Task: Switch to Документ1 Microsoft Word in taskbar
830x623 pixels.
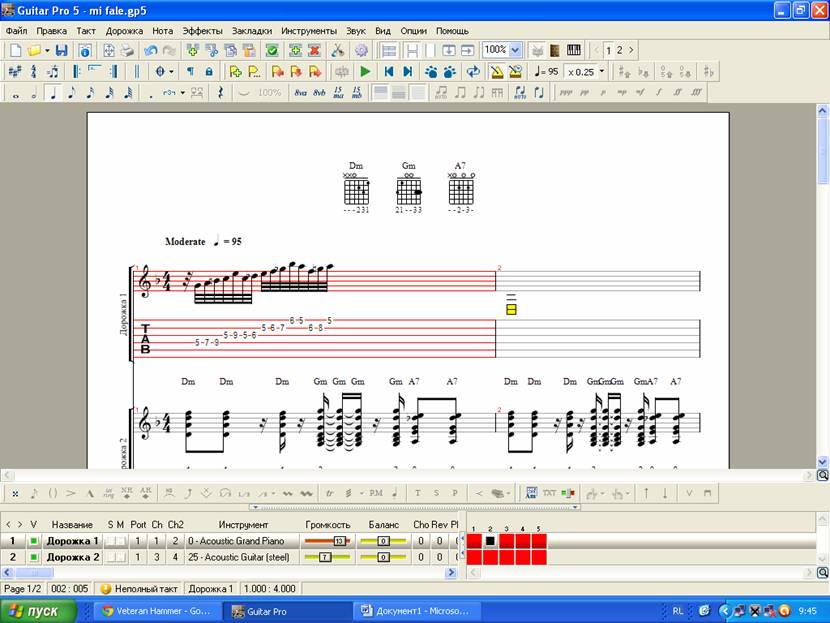Action: (417, 611)
